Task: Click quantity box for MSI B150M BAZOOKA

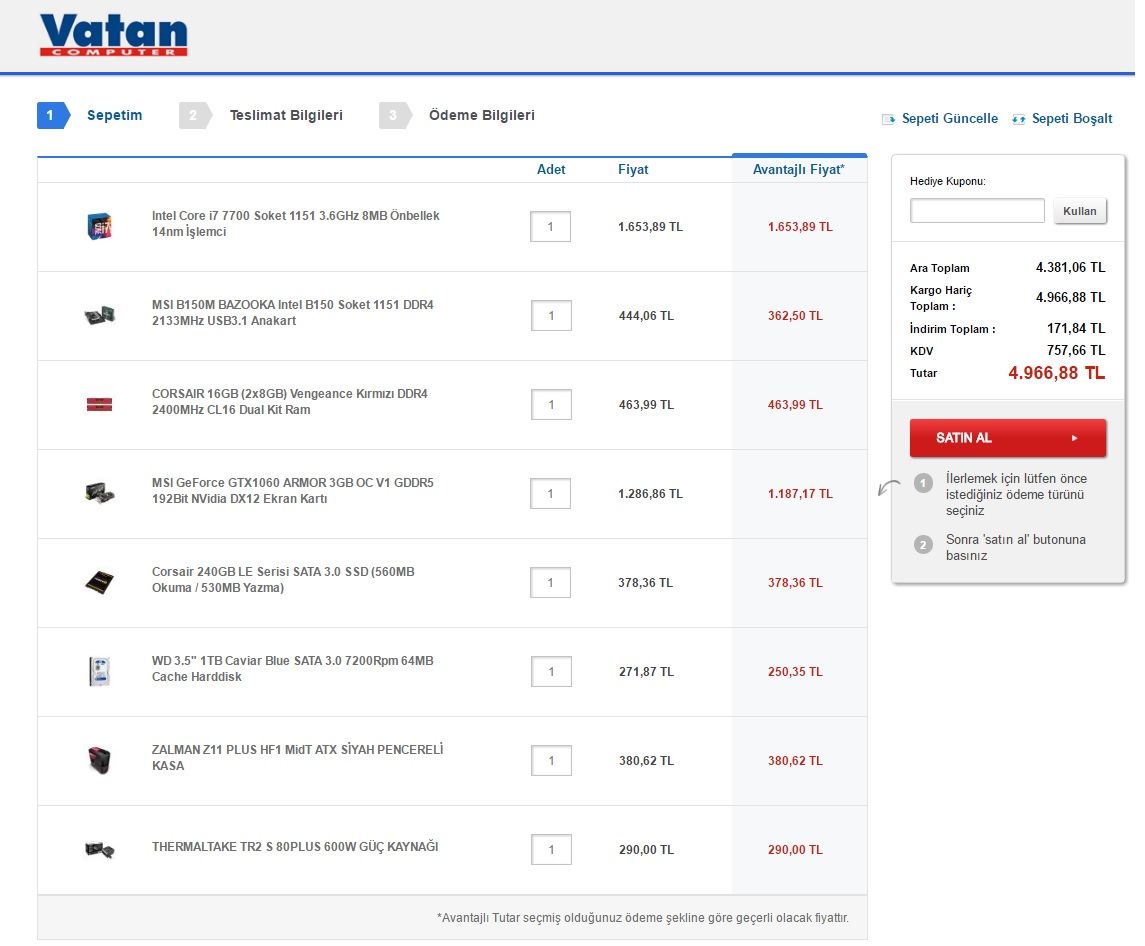Action: pos(551,316)
